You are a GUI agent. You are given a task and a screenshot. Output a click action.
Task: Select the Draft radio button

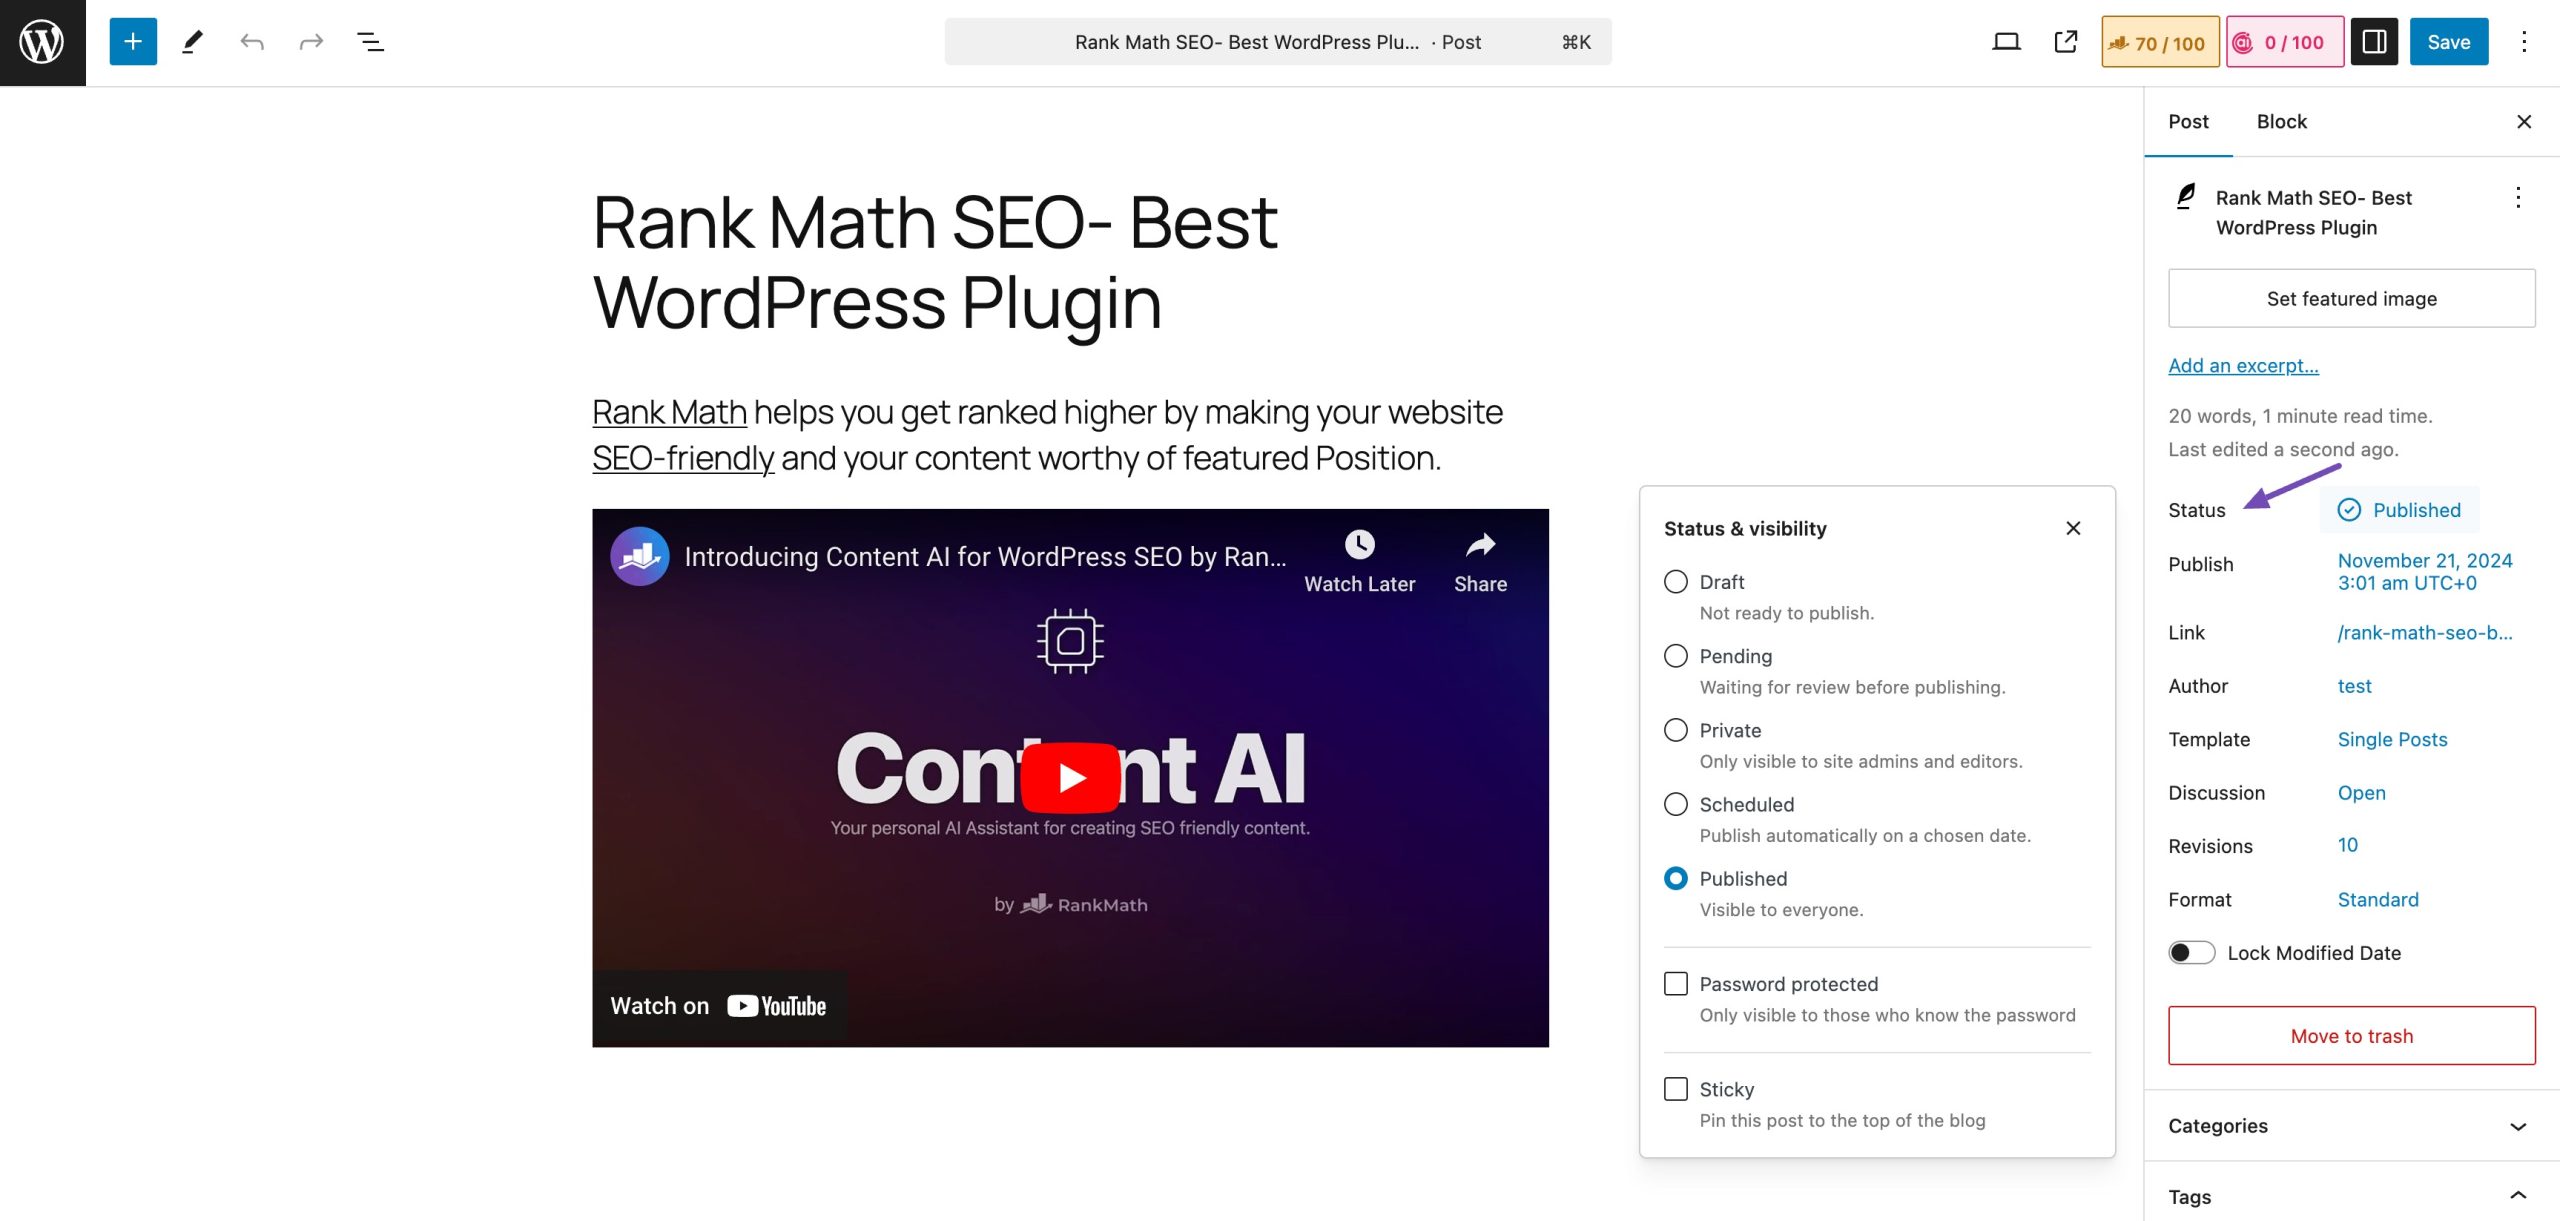pyautogui.click(x=1675, y=583)
